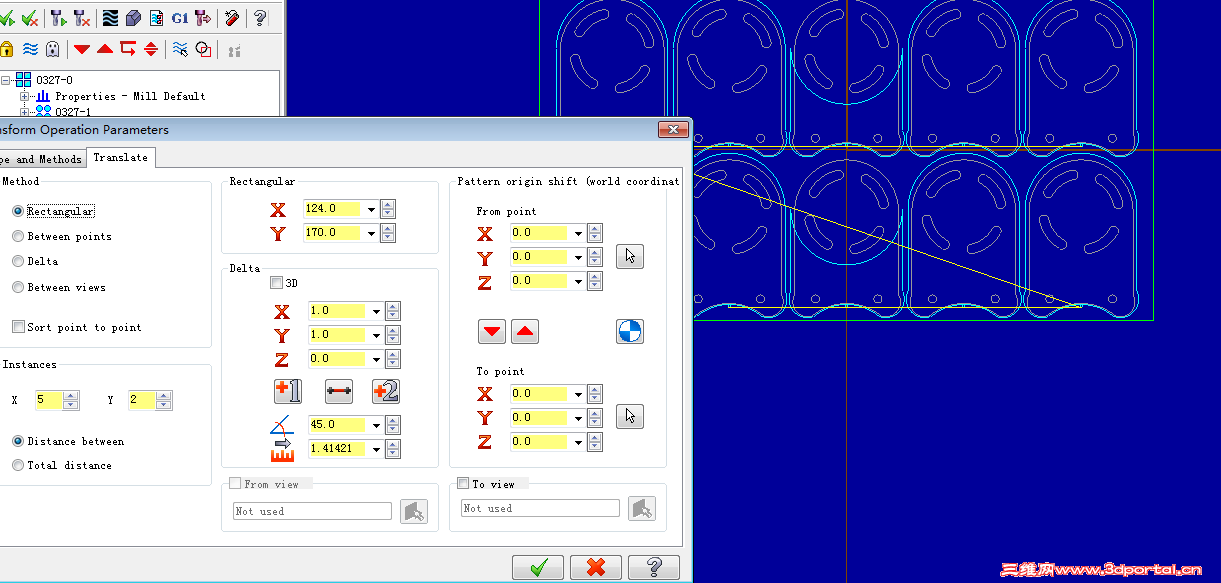Click the tool with red X icon
The image size is (1221, 583).
click(82, 18)
